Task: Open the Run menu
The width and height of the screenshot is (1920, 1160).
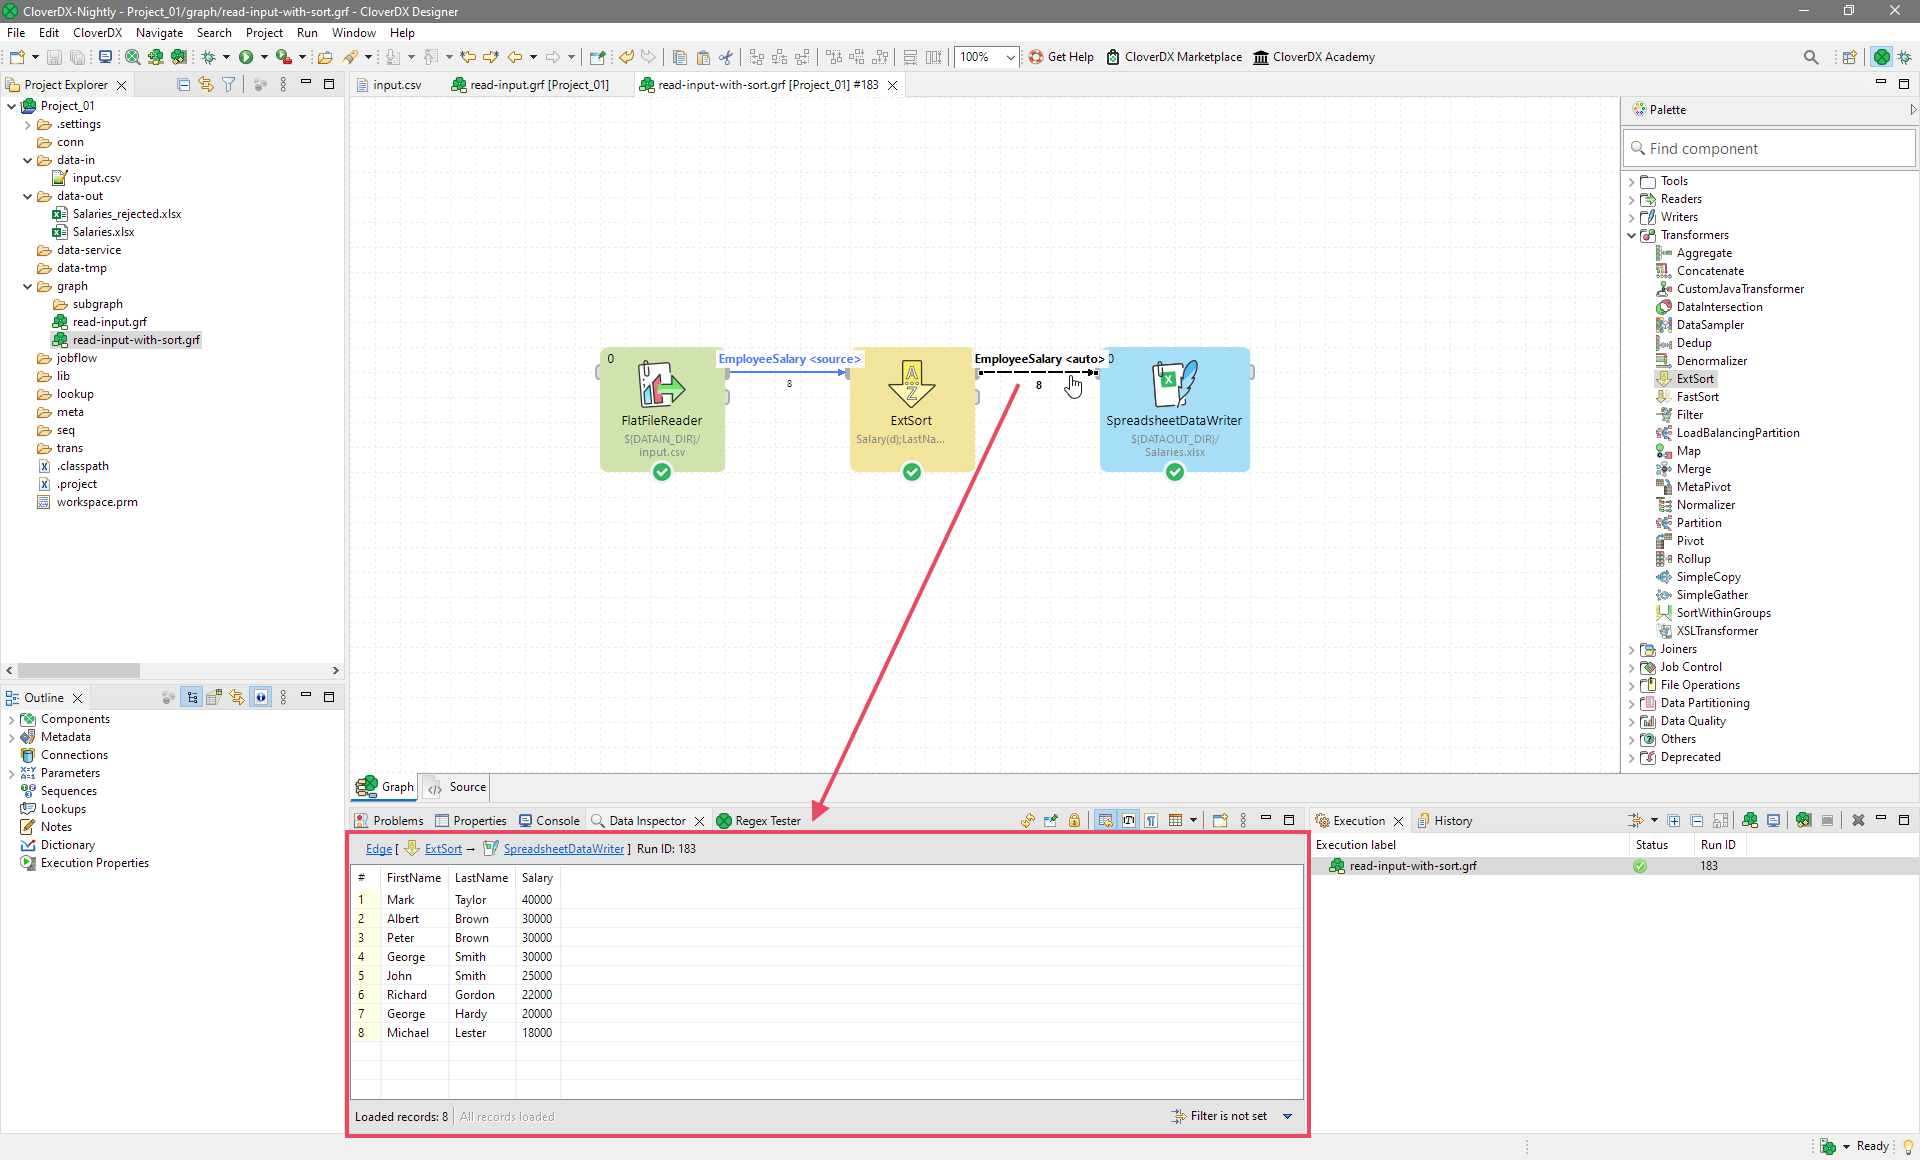Action: pos(306,33)
